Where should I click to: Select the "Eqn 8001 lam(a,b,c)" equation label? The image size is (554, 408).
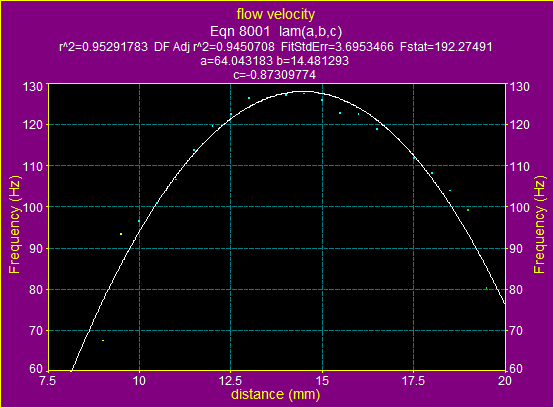276,31
